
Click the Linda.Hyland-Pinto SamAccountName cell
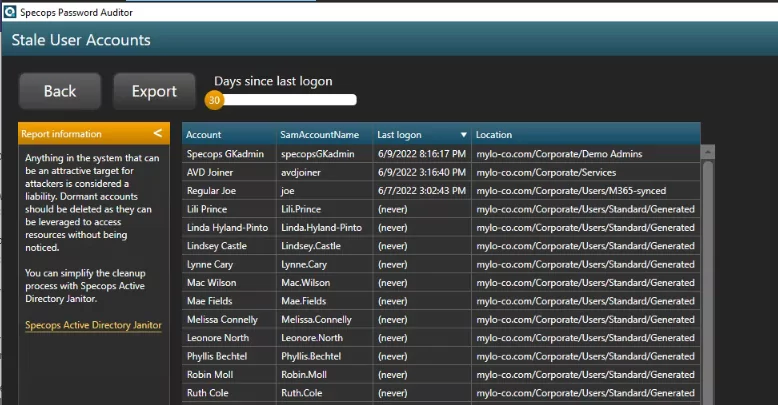[x=324, y=227]
